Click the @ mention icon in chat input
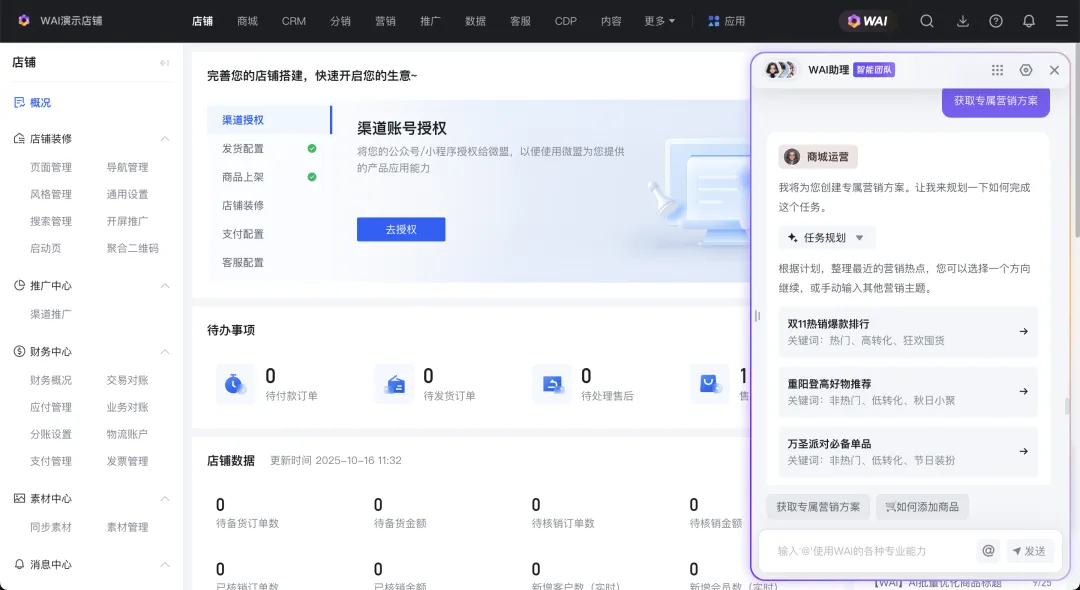This screenshot has width=1080, height=590. pyautogui.click(x=988, y=550)
